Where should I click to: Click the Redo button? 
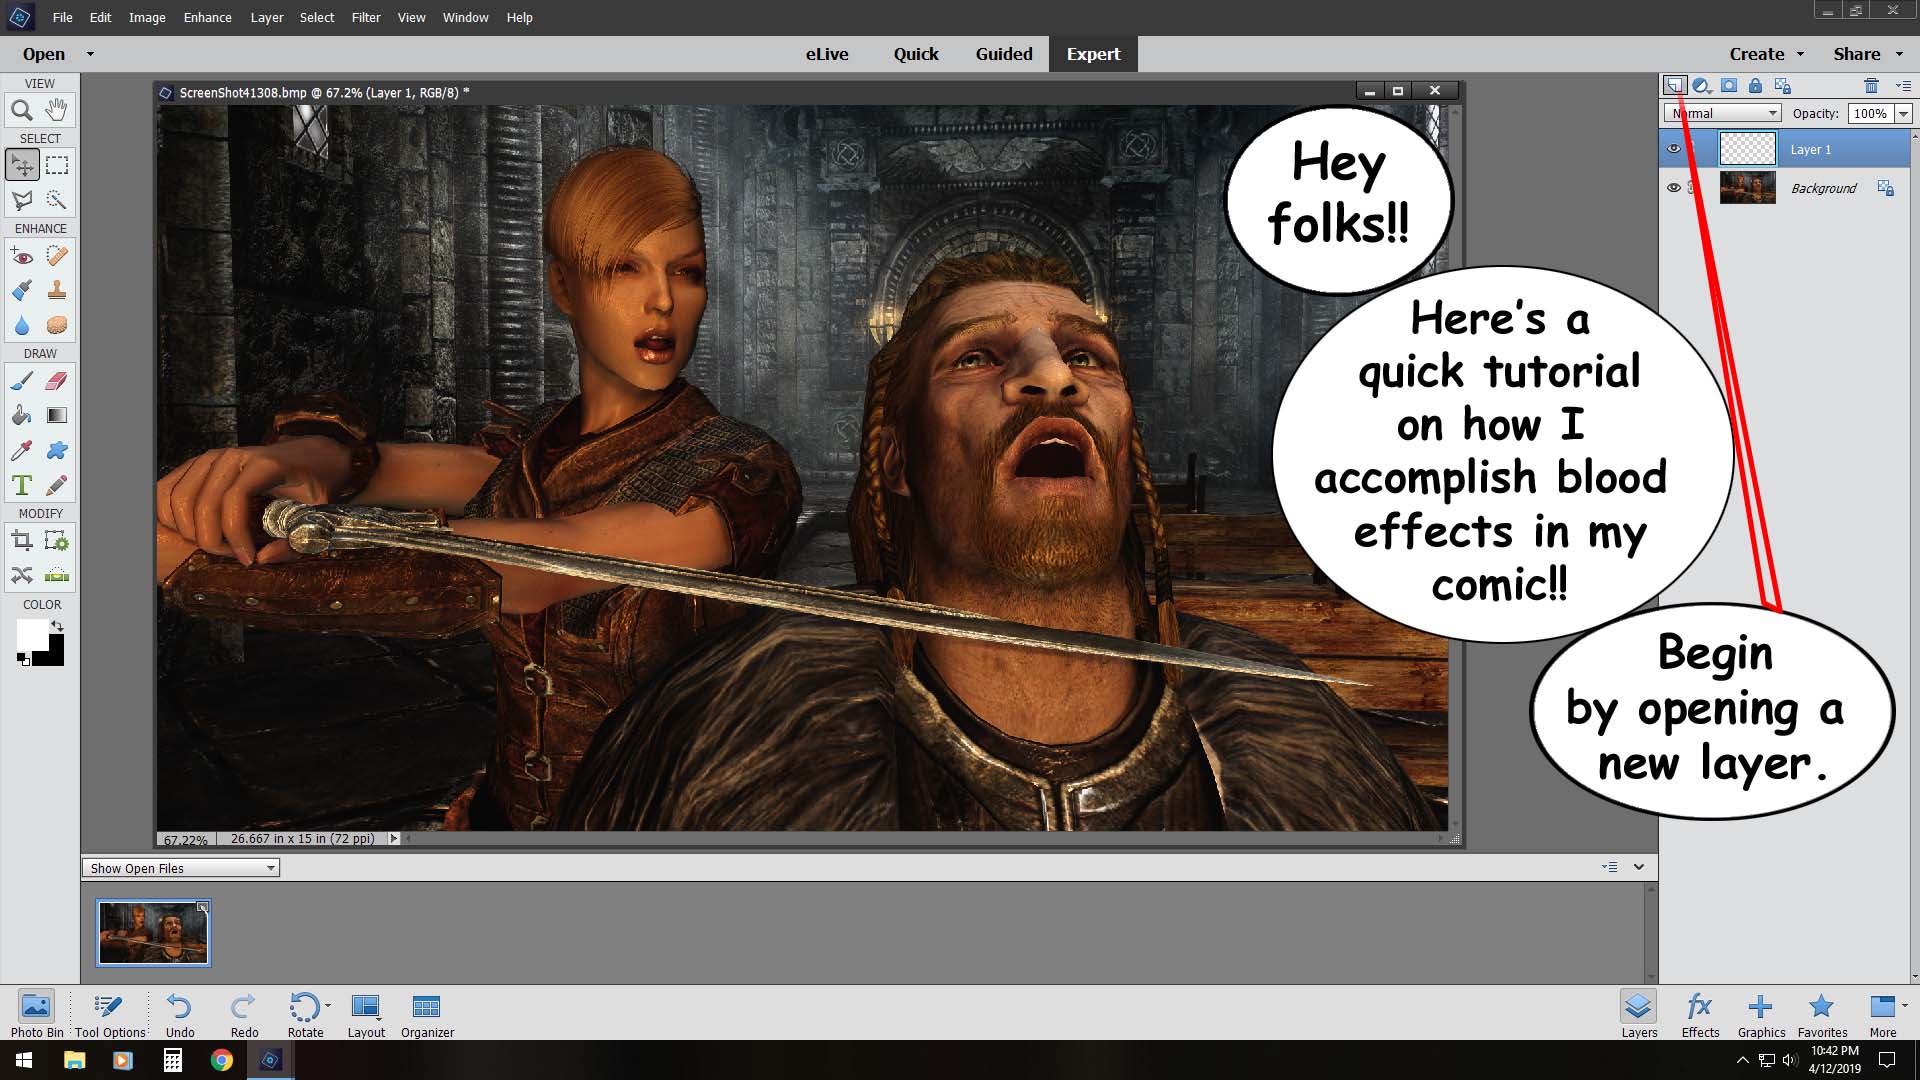coord(244,1014)
